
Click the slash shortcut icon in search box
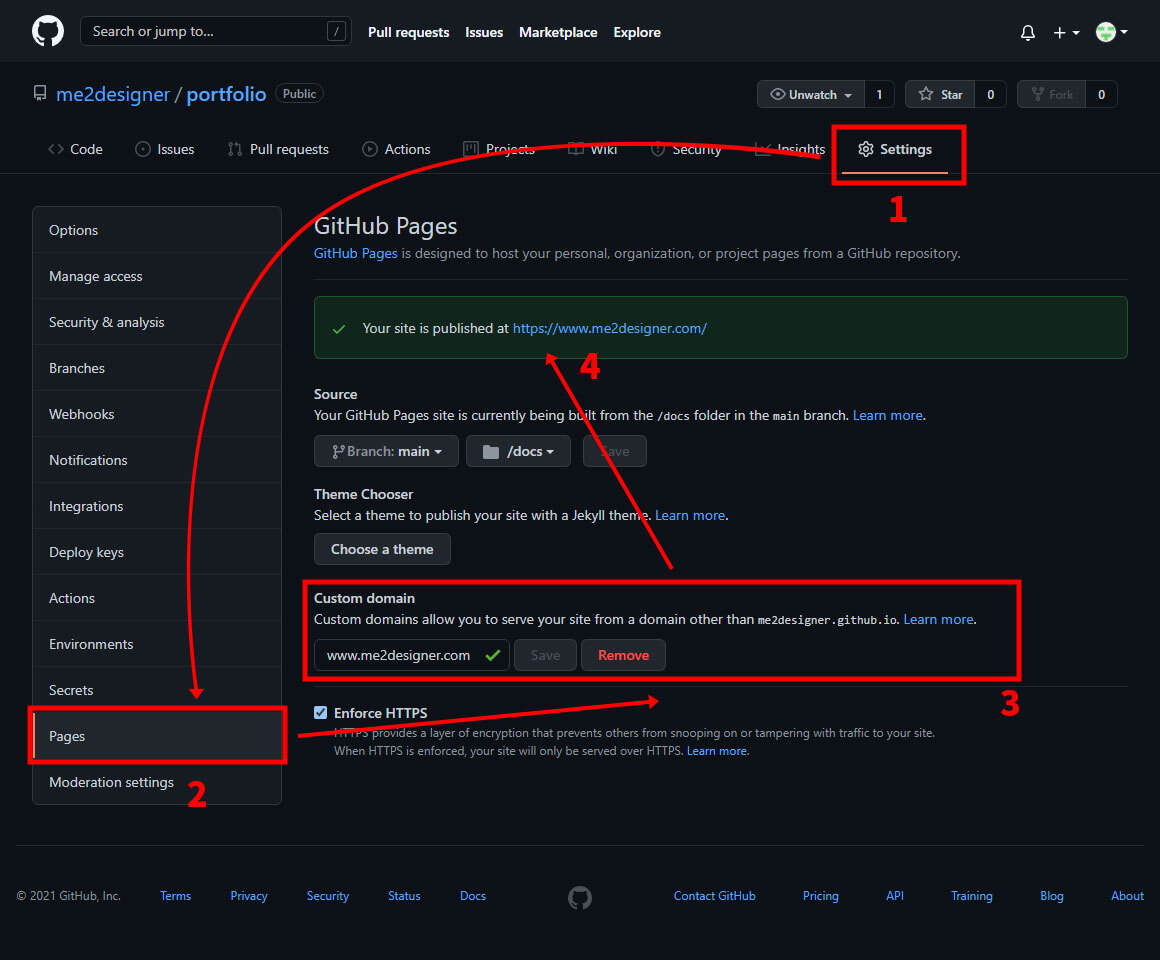coord(337,31)
